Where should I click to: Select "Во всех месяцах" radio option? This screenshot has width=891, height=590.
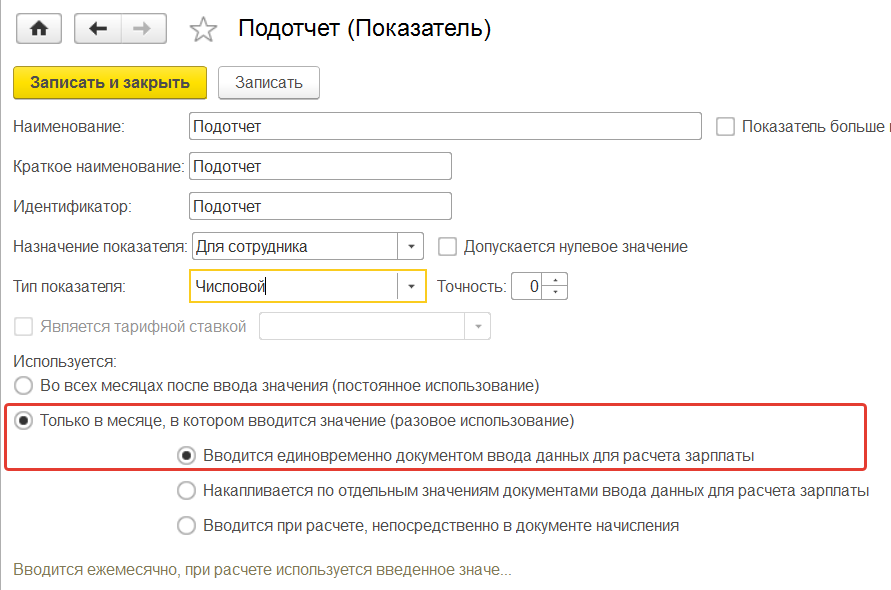tap(22, 385)
